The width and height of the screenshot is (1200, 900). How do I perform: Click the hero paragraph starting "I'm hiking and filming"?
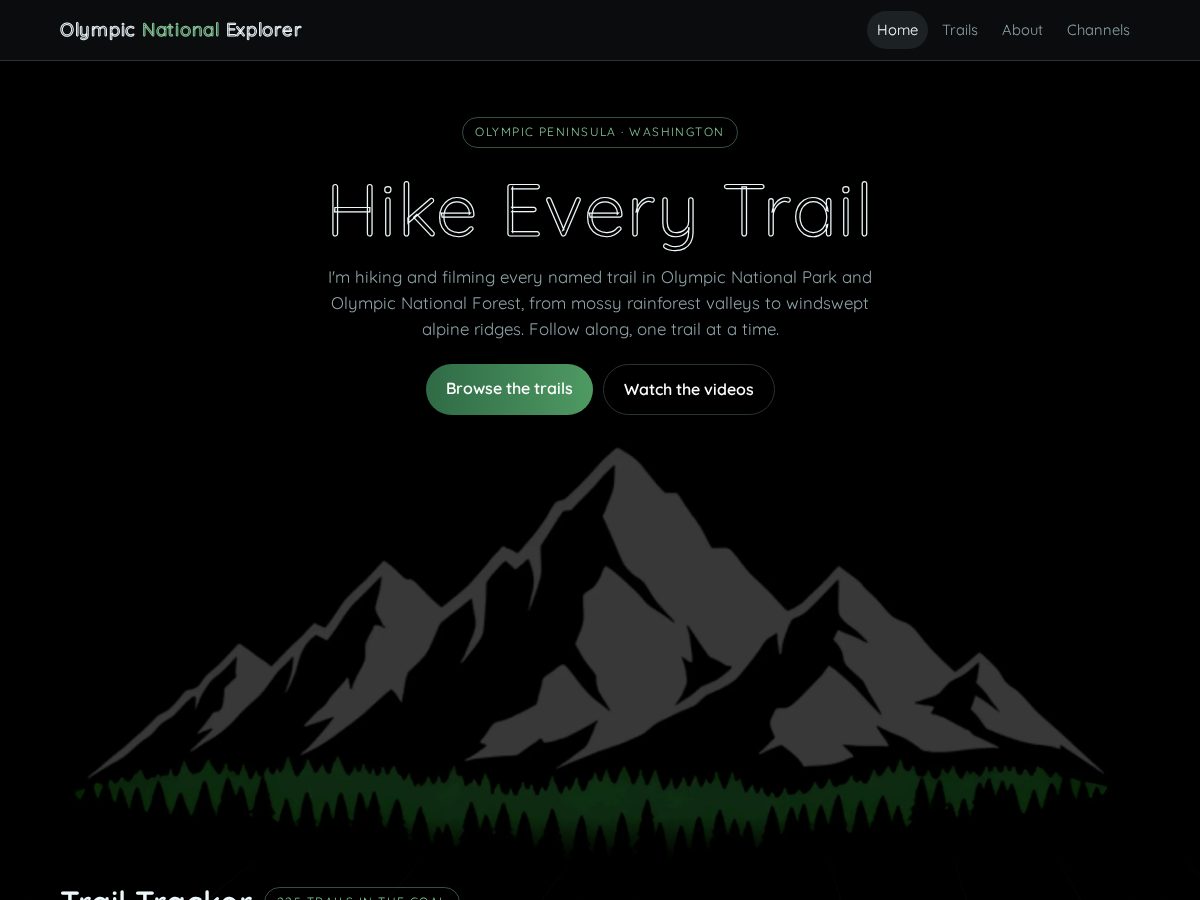coord(600,303)
